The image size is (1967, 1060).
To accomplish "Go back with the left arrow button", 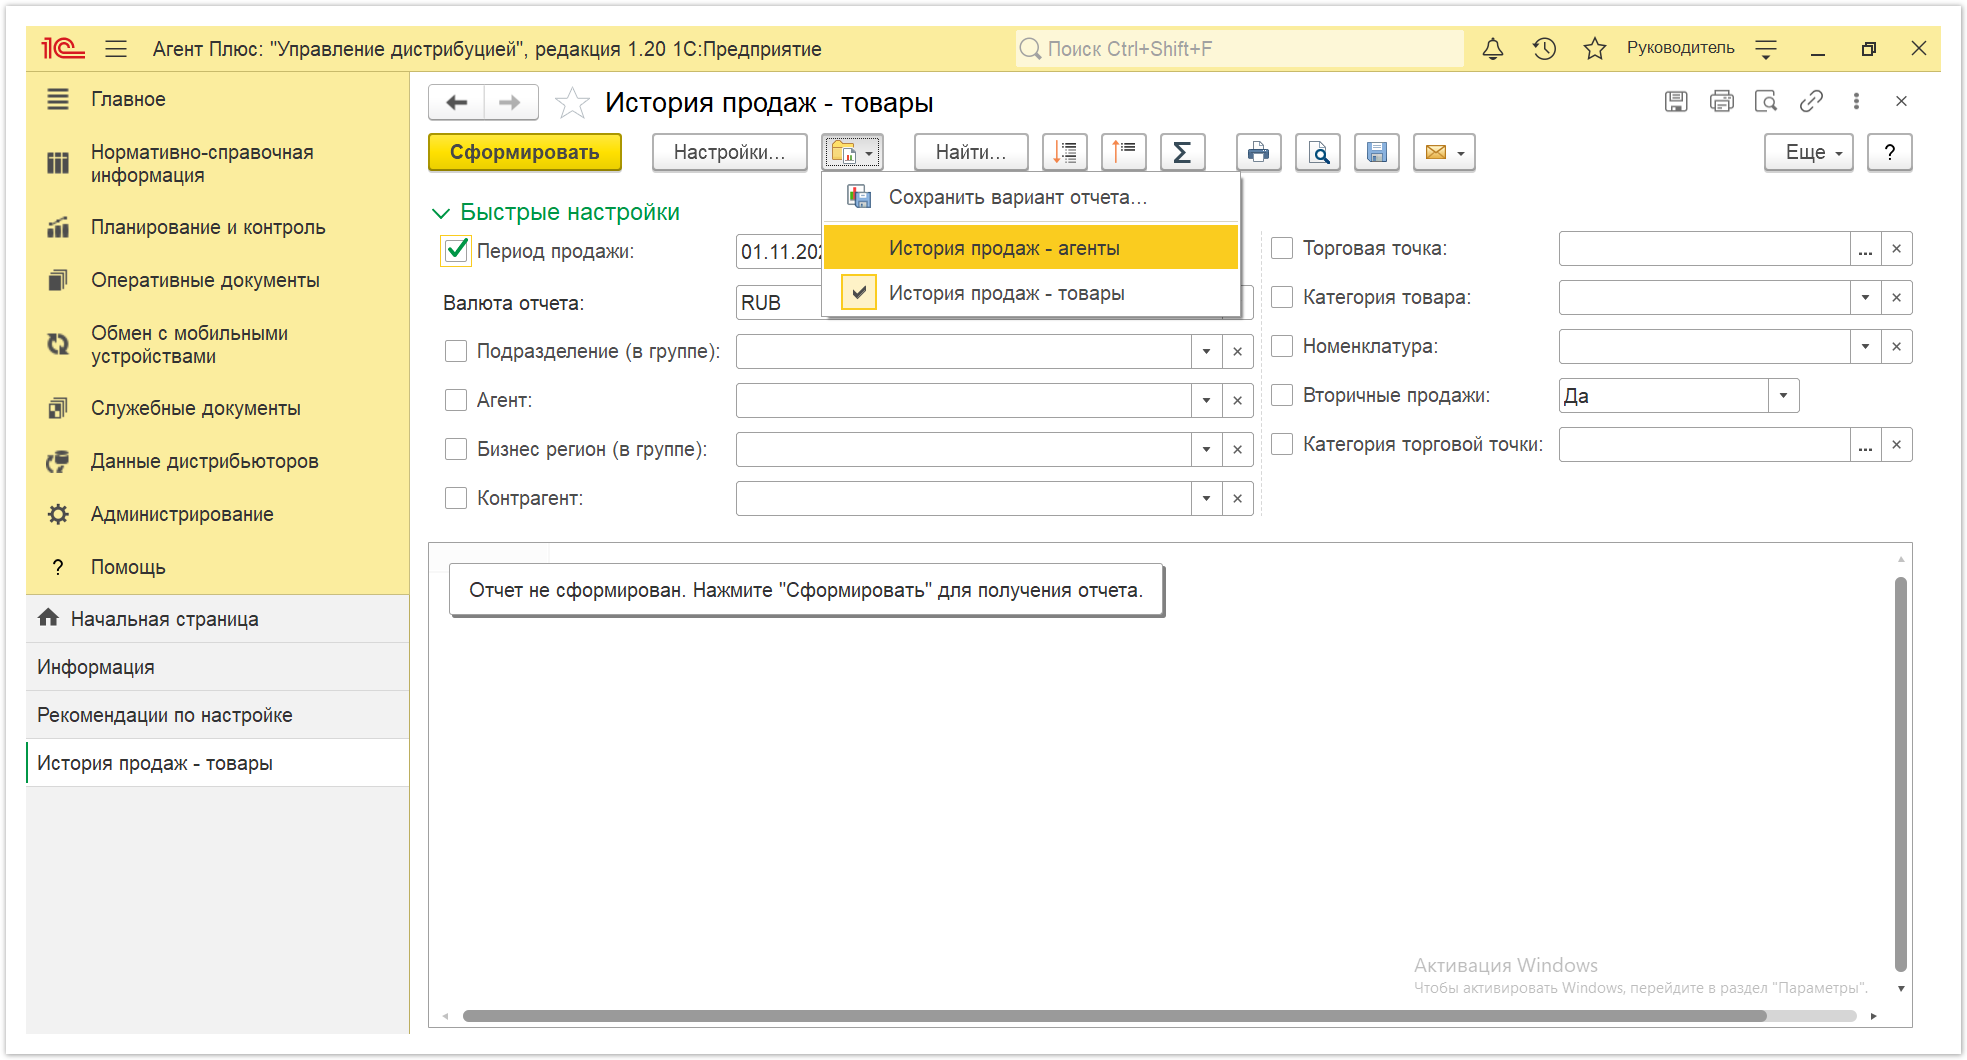I will pos(457,102).
